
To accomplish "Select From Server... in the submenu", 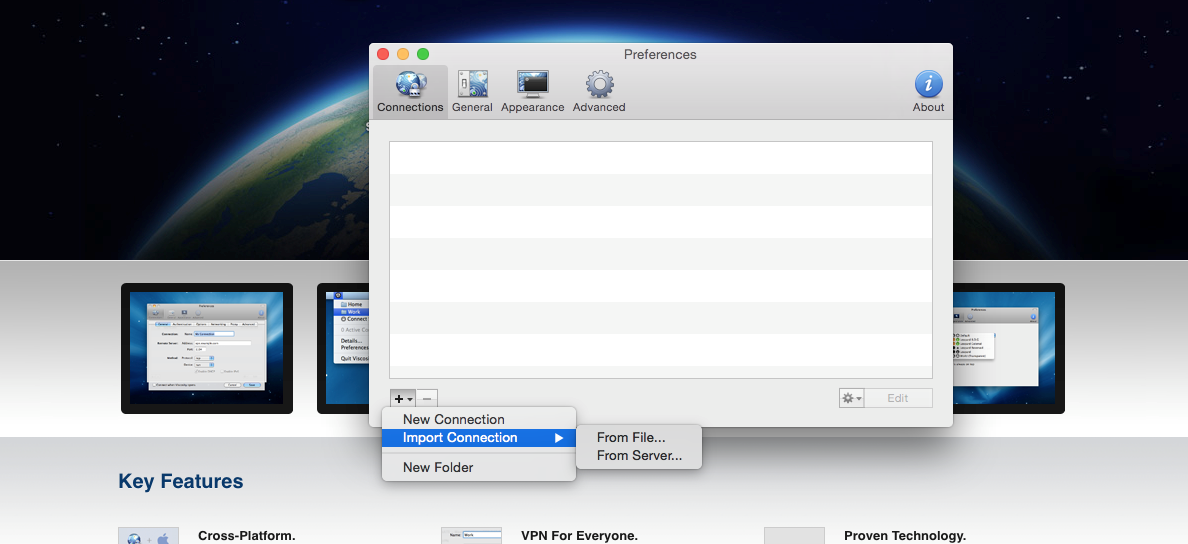I will click(x=639, y=456).
